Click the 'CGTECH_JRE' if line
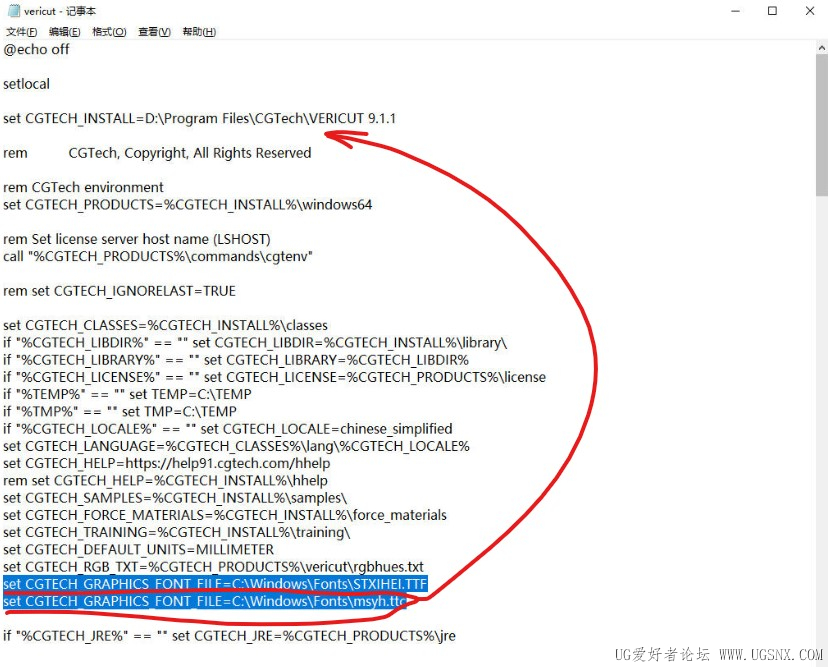Screen dimensions: 828x667 click(x=229, y=636)
